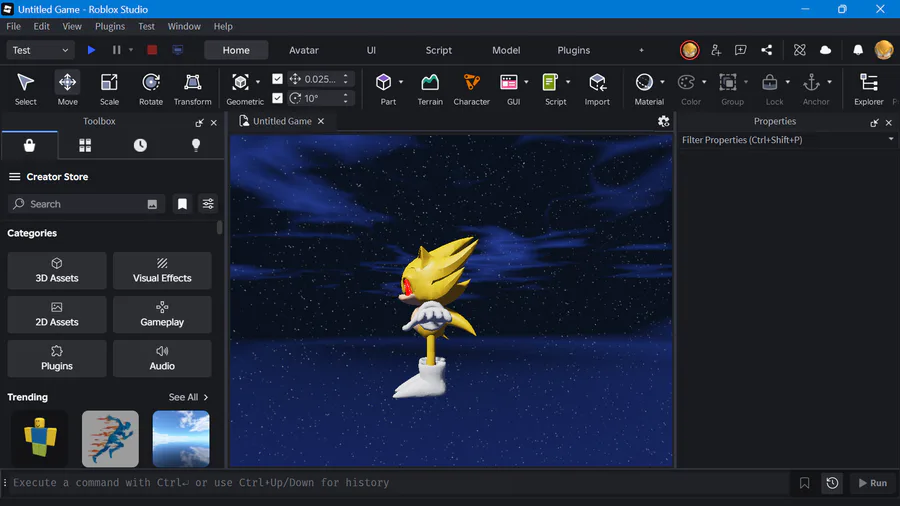The image size is (900, 506).
Task: Click the cloud icon in top bar
Action: coord(825,50)
